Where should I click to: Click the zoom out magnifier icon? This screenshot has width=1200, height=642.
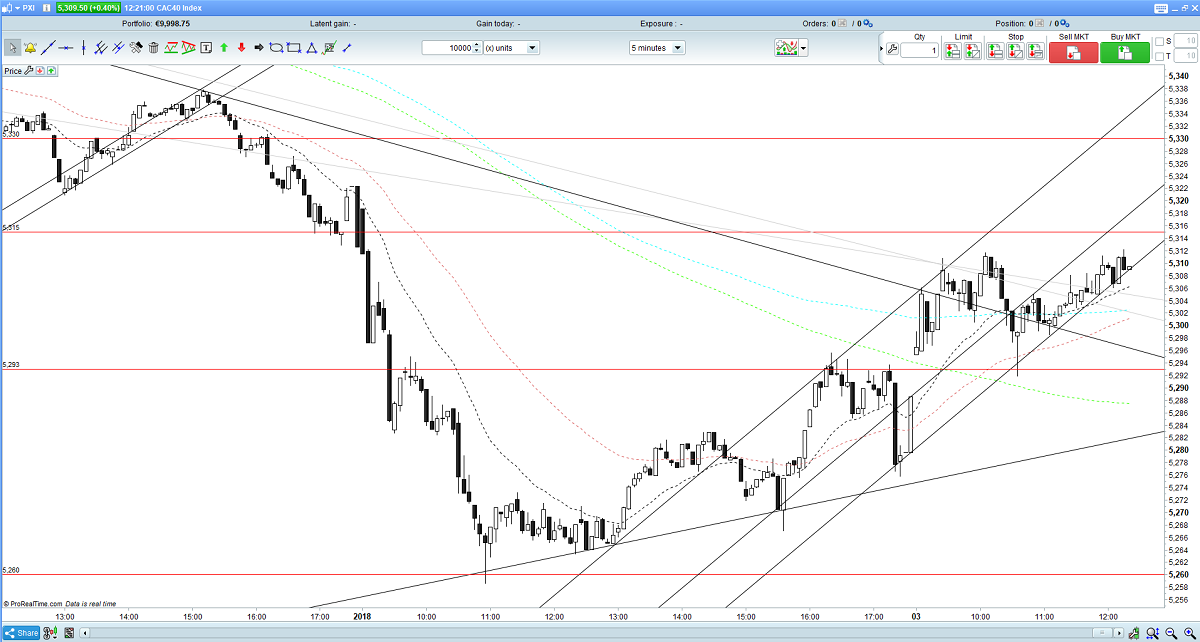pos(1171,633)
